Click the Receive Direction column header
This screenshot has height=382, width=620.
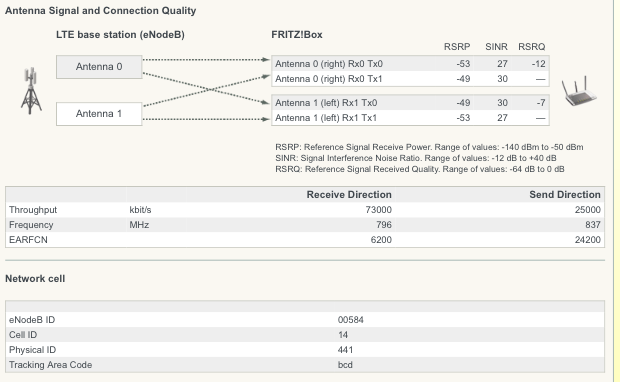(x=349, y=195)
